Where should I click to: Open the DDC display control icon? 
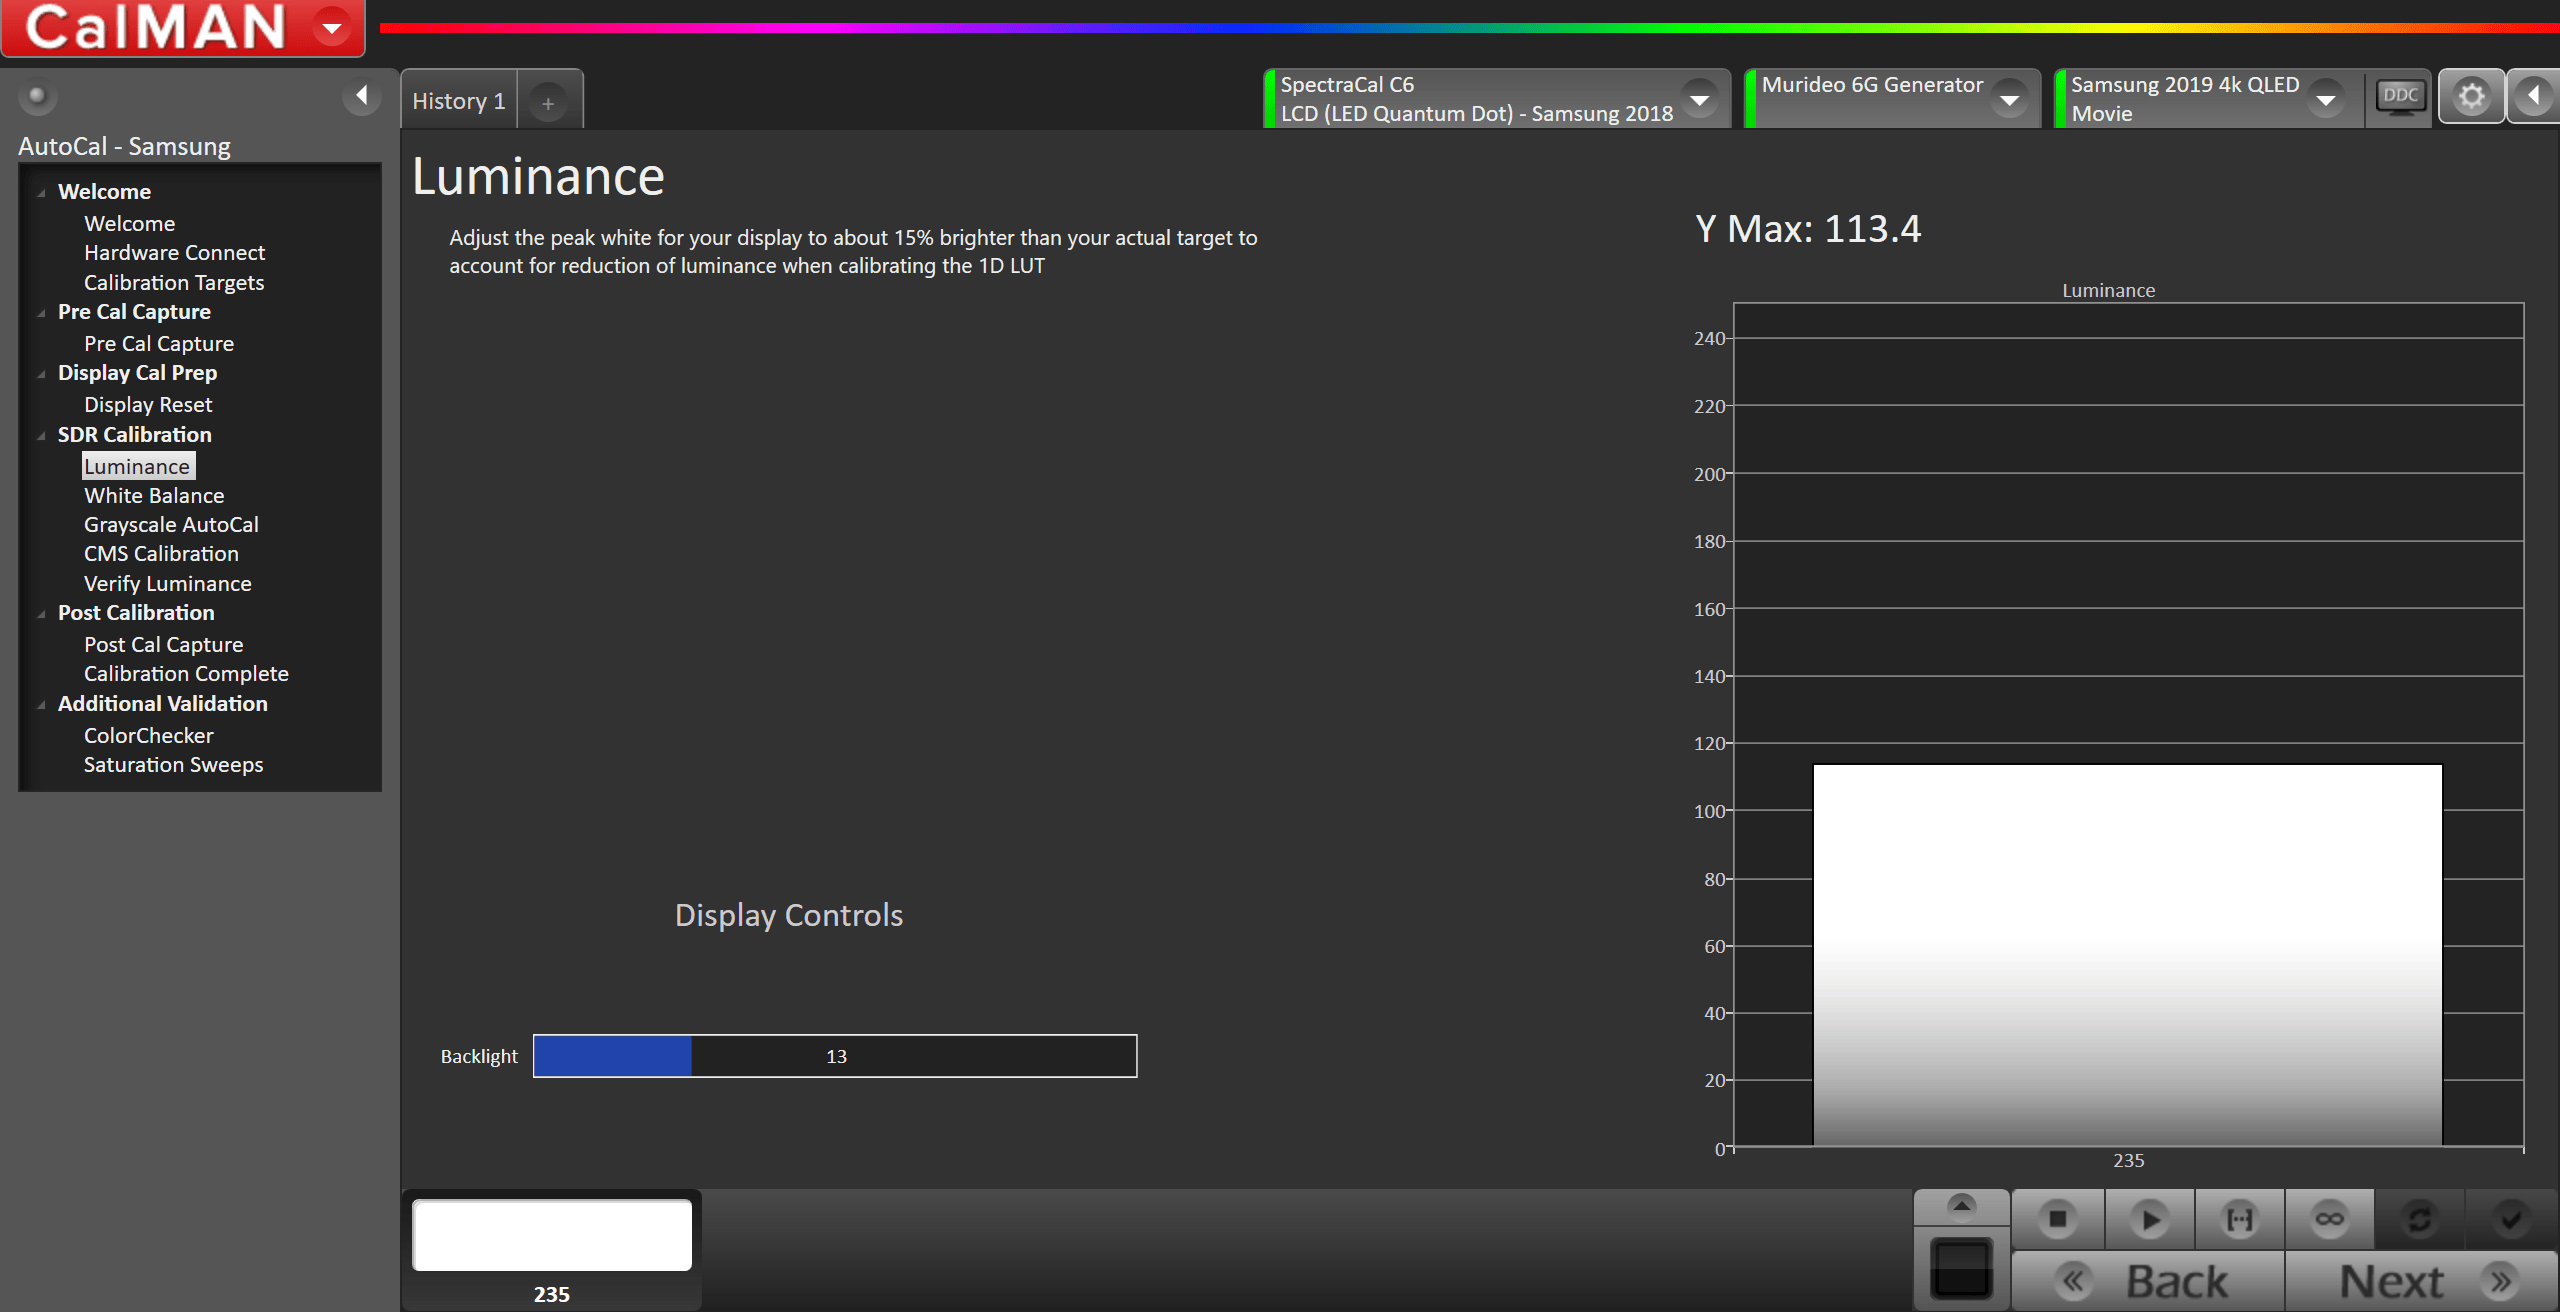[x=2400, y=98]
